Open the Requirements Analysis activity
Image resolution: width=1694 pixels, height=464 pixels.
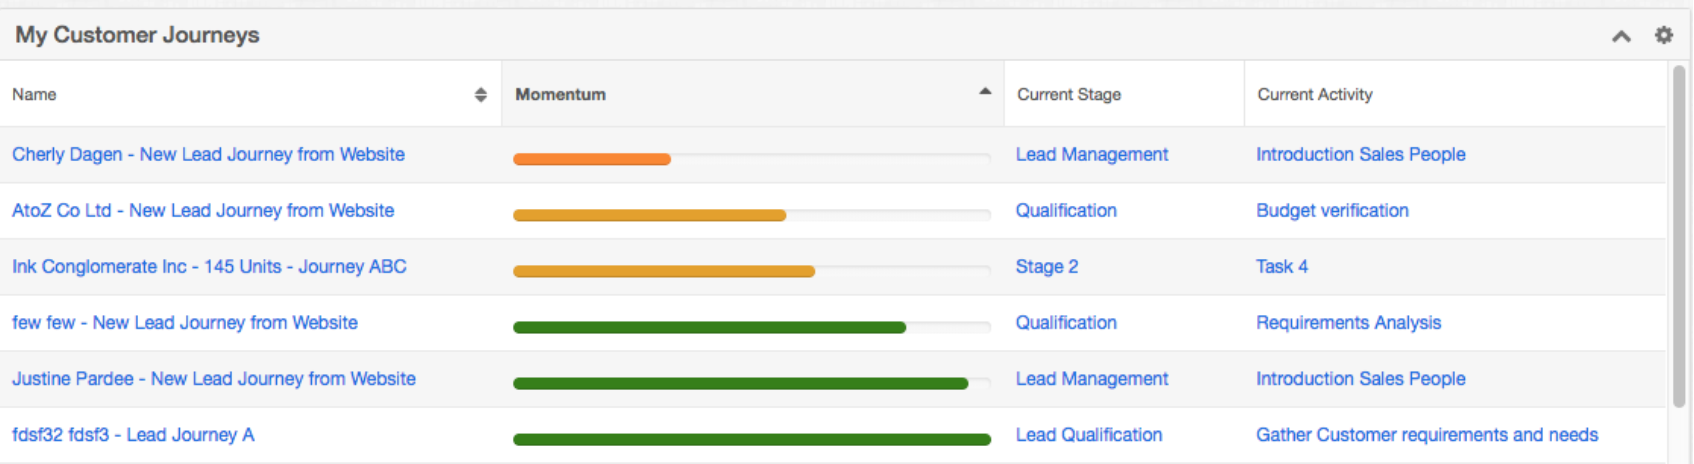(x=1348, y=322)
